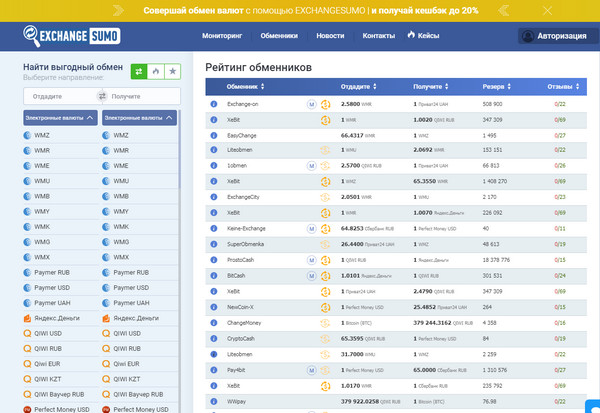Click the Отдадите search field
The width and height of the screenshot is (600, 413).
(57, 96)
